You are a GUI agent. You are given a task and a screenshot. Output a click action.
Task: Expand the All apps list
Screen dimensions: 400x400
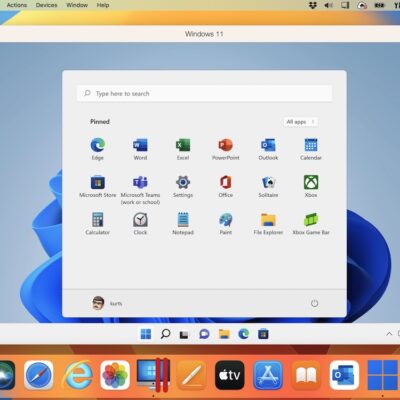coord(300,122)
